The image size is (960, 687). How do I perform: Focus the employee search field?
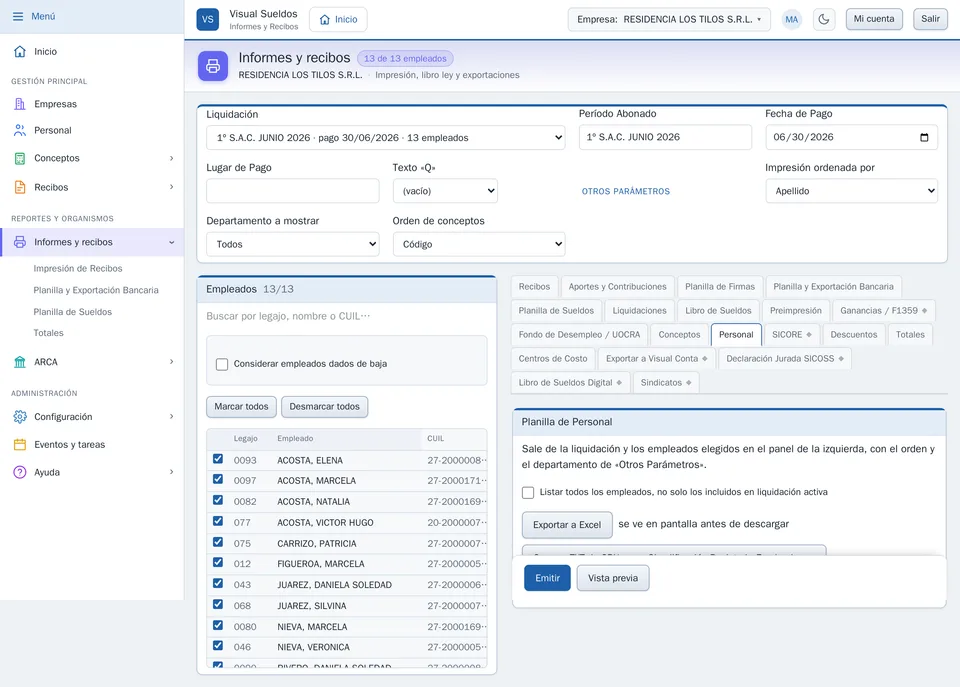tap(347, 316)
